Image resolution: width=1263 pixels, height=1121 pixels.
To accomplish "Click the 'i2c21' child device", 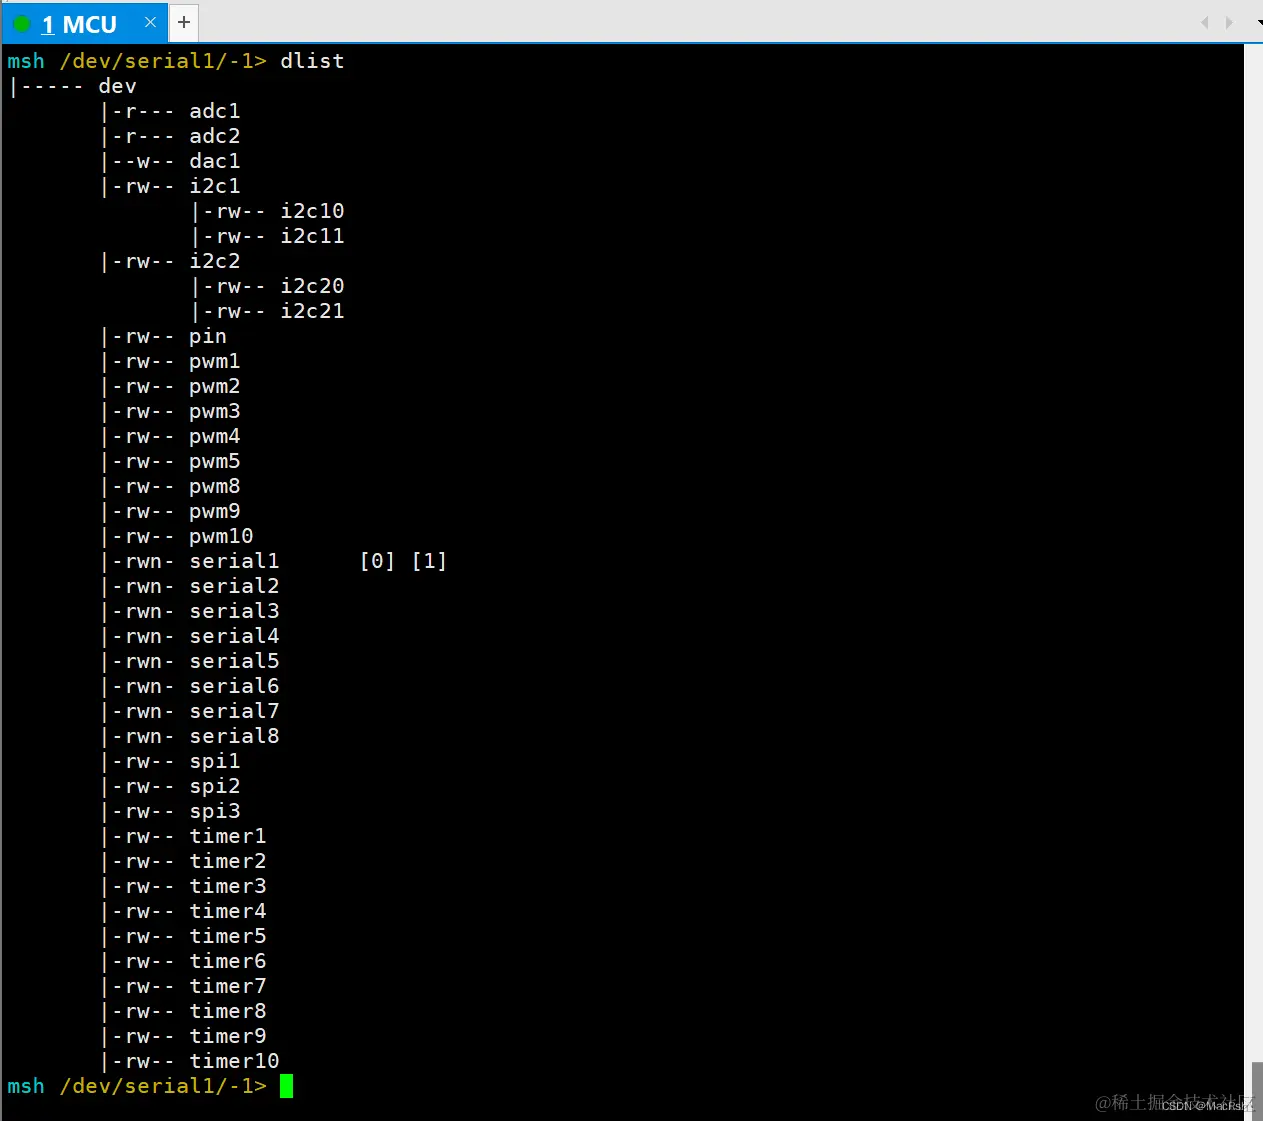I will (268, 311).
